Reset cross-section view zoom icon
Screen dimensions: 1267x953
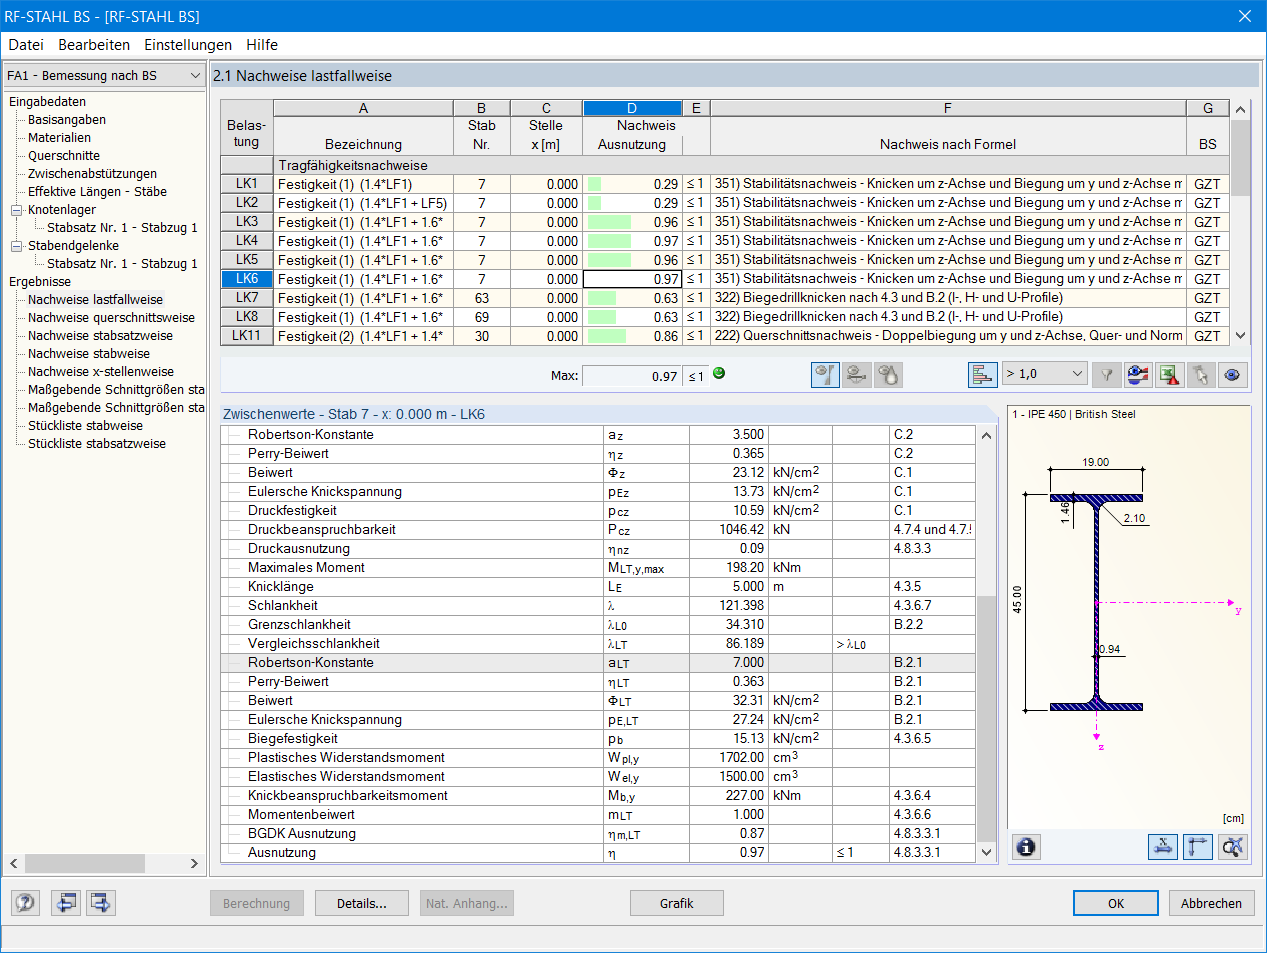pyautogui.click(x=1233, y=847)
